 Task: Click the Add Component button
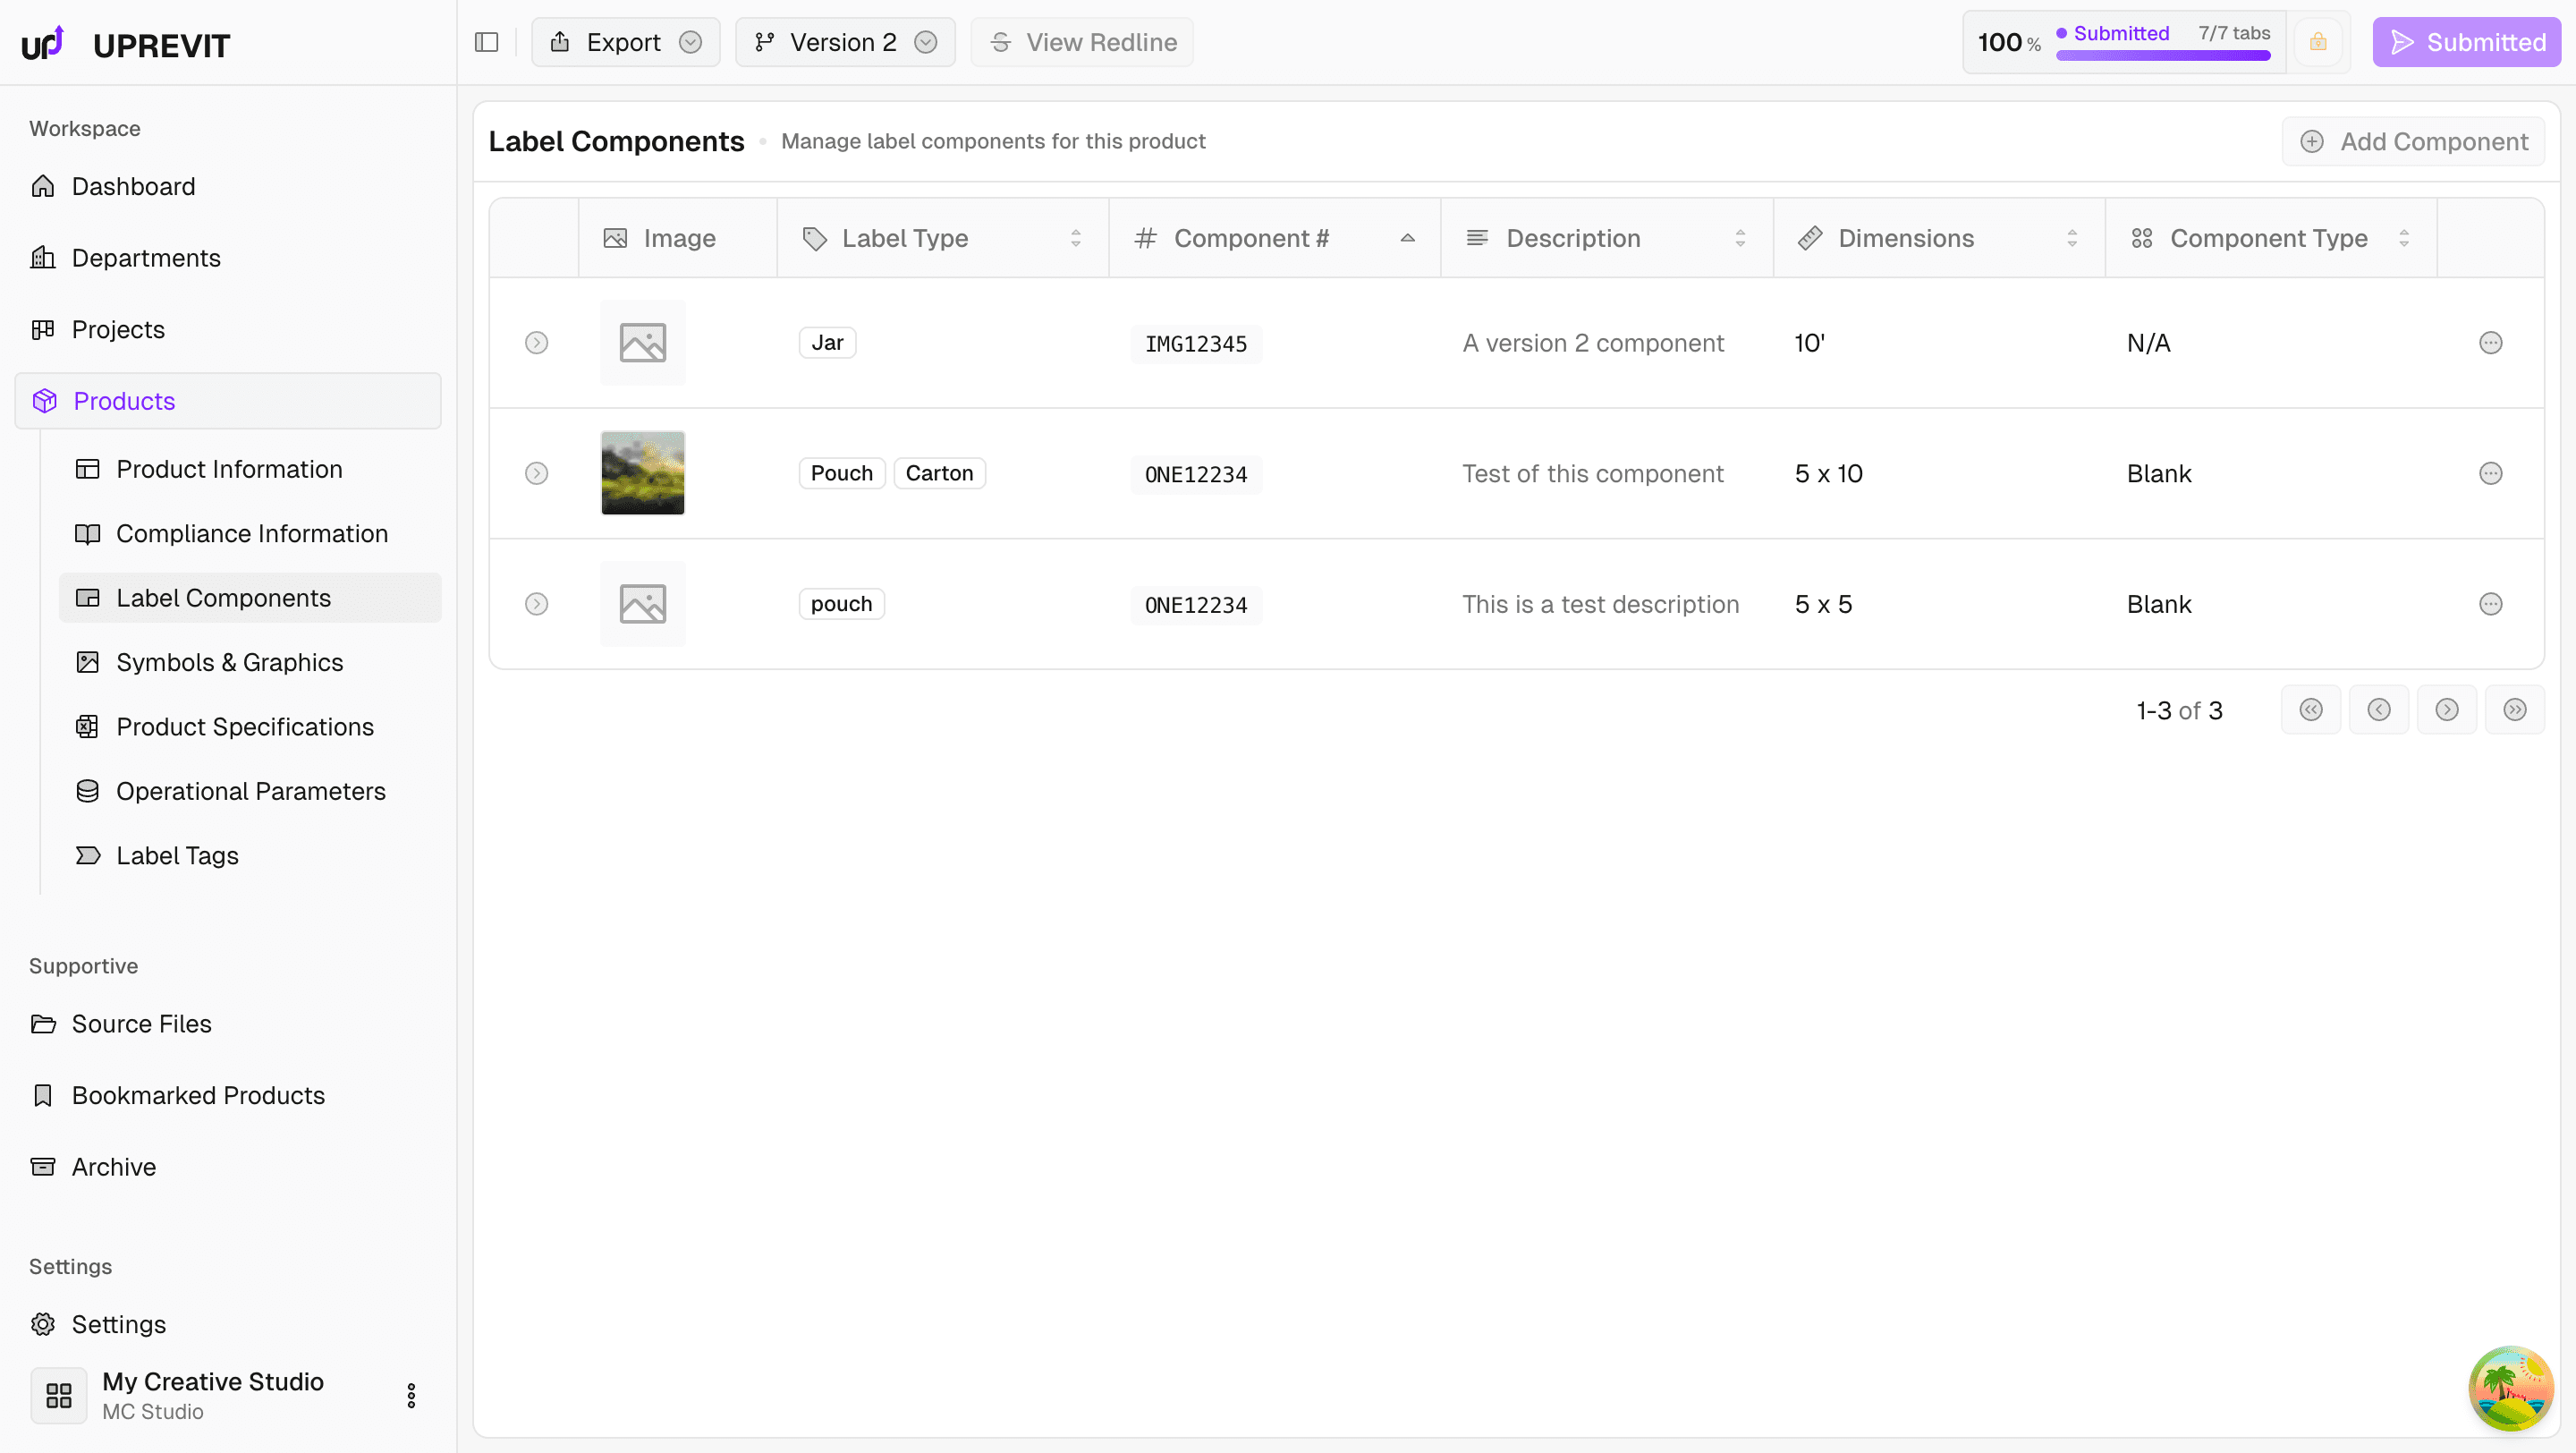click(2413, 142)
